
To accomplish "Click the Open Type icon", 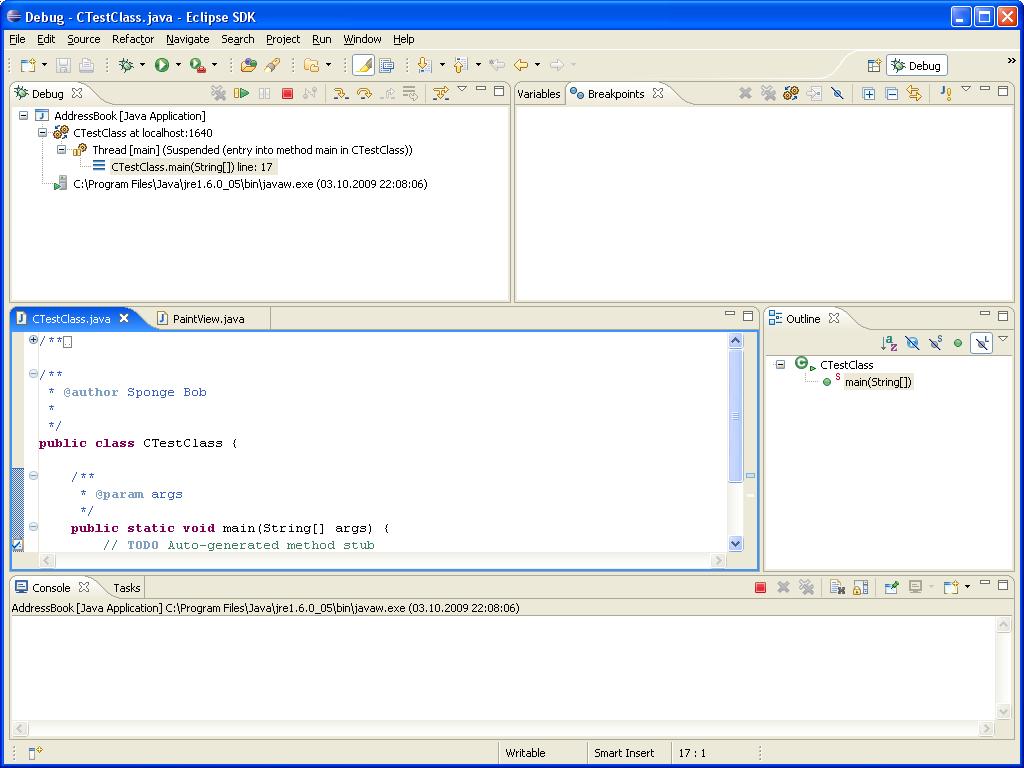I will coord(248,65).
